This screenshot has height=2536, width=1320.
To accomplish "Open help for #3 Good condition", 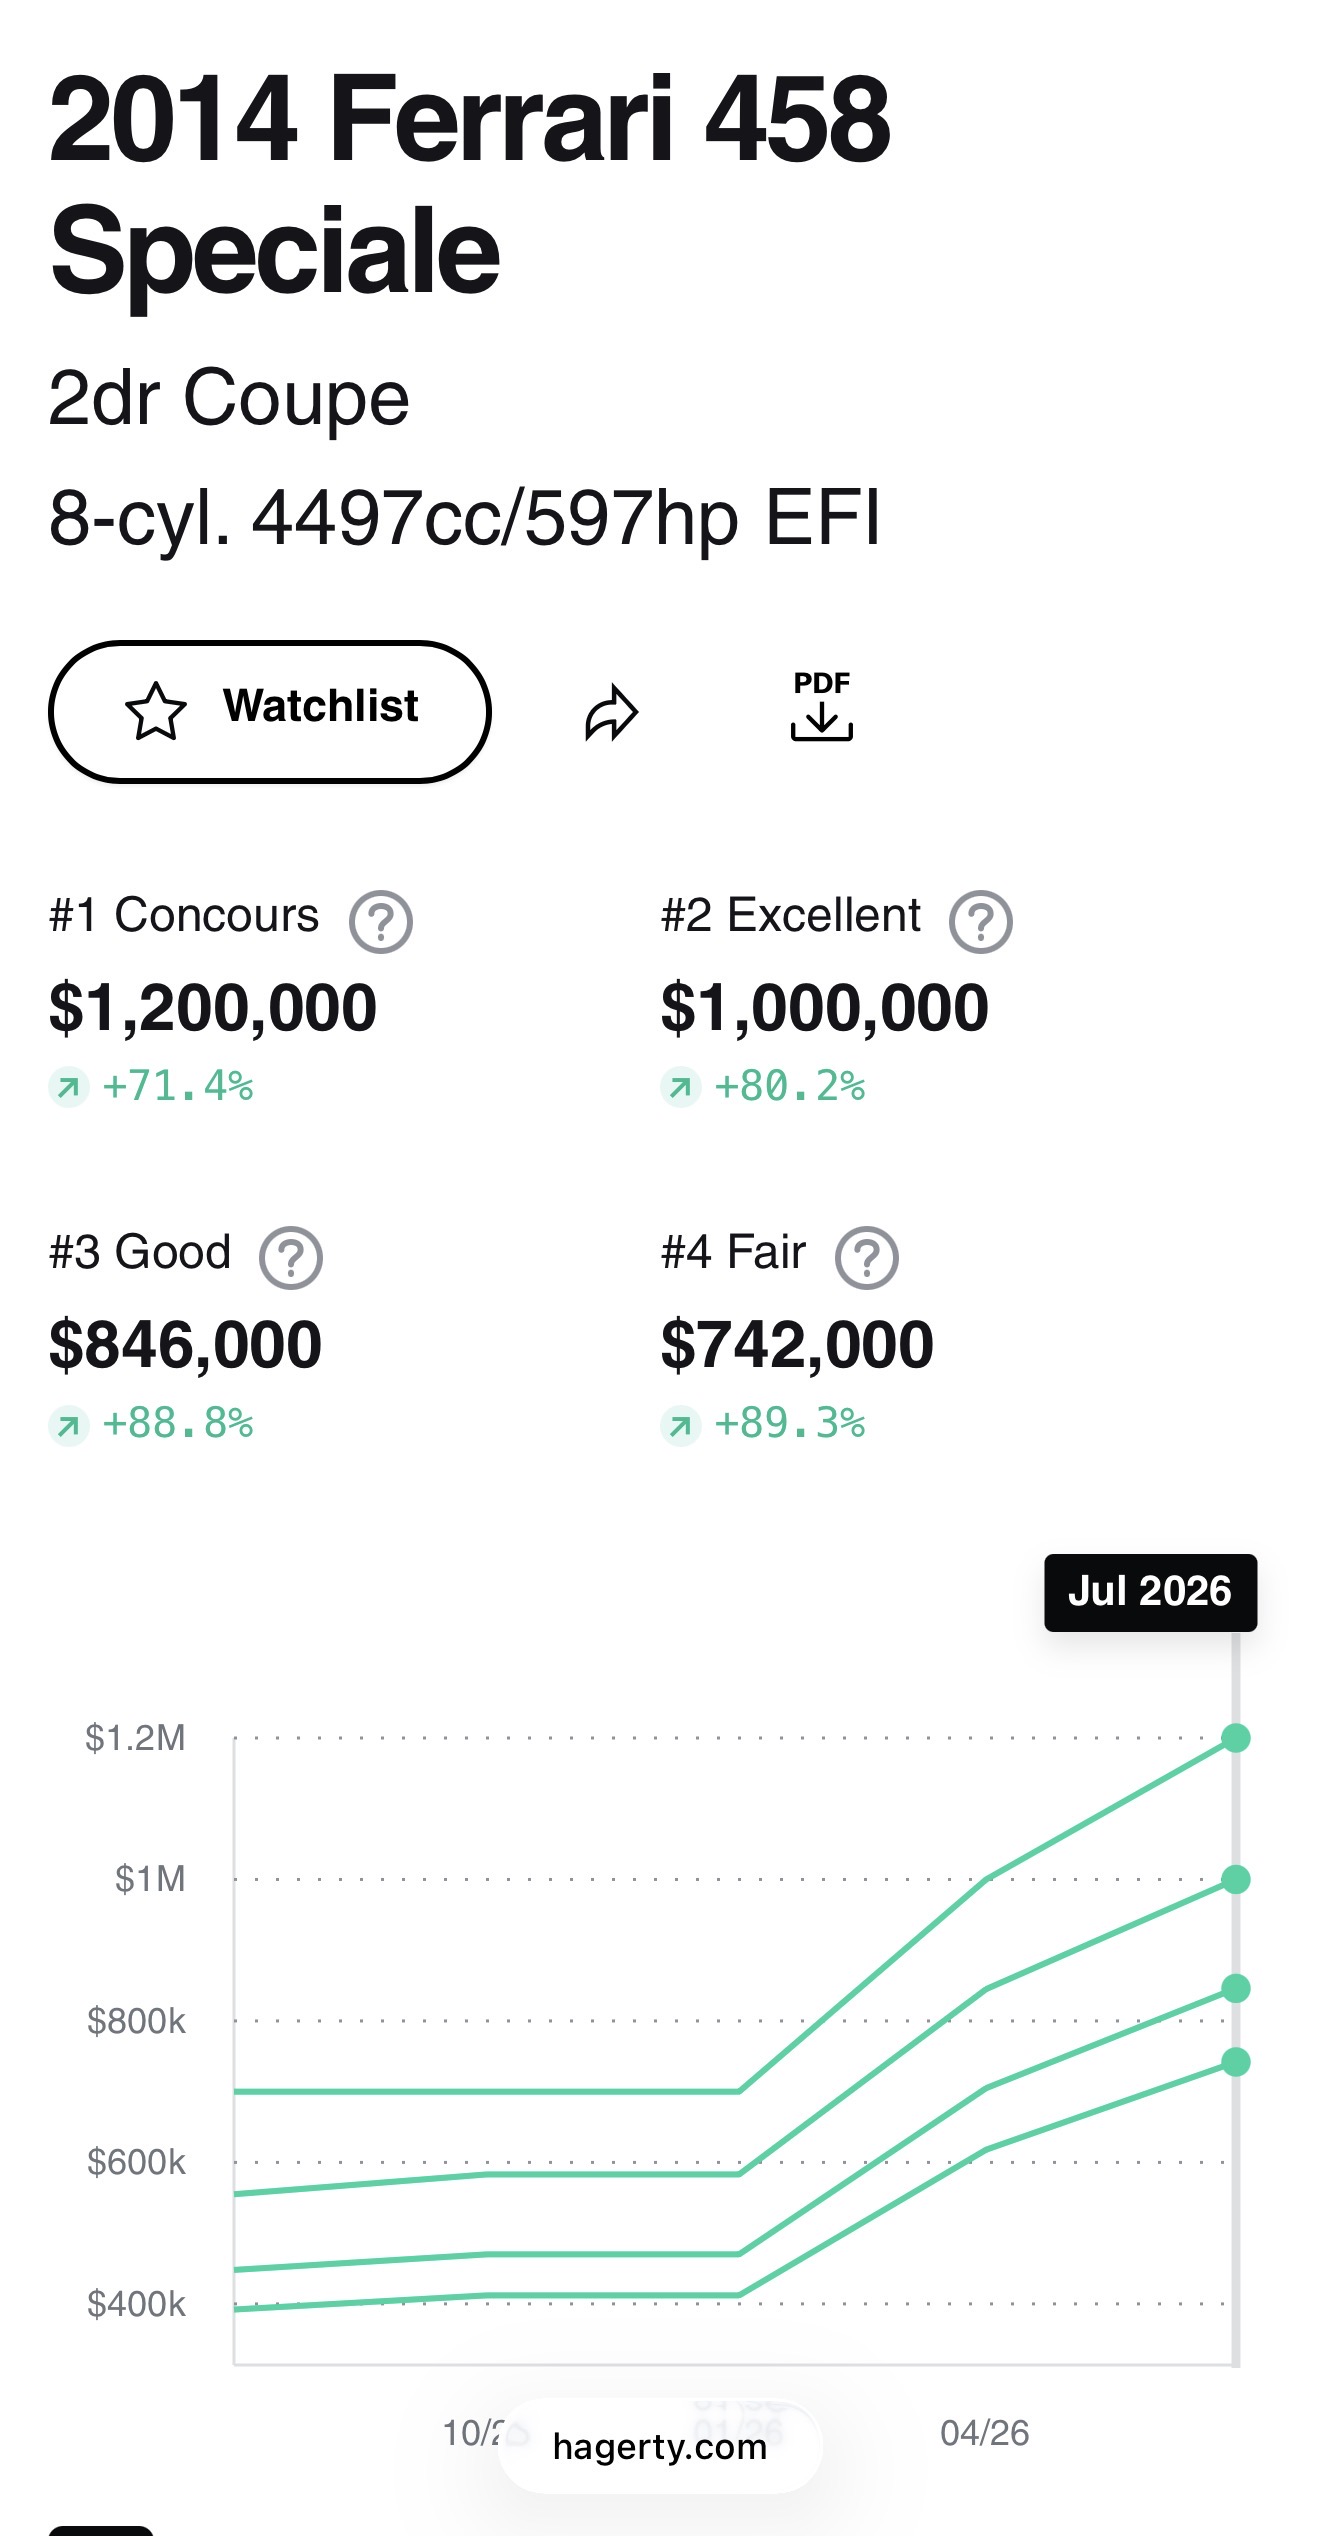I will coord(290,1257).
